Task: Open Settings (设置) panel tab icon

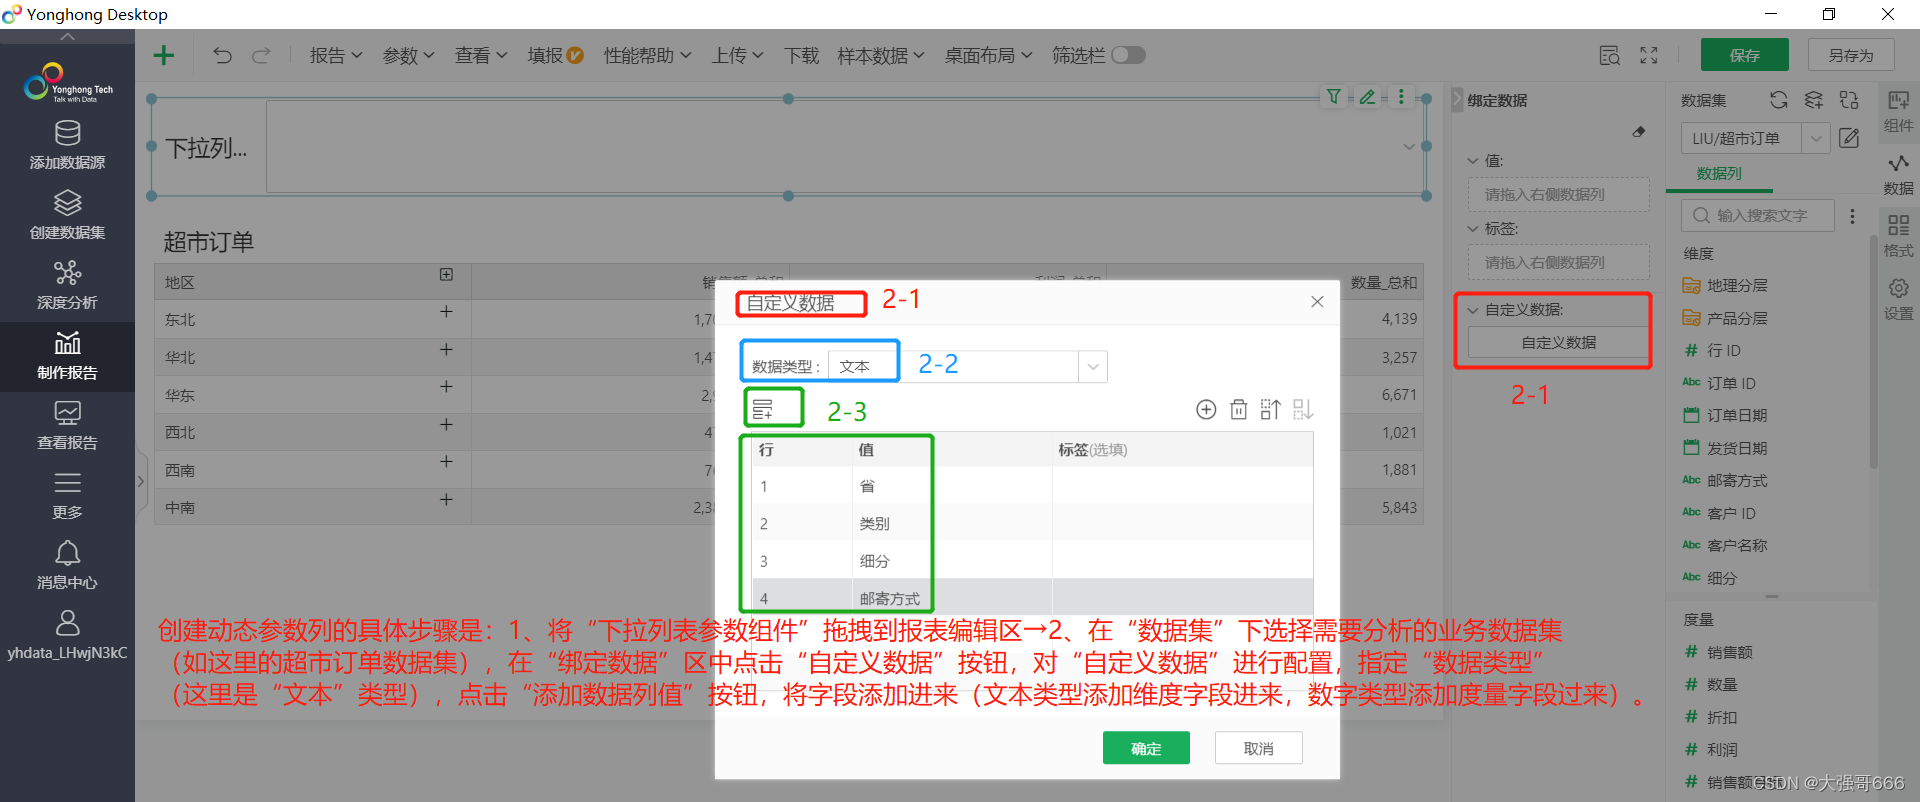Action: pyautogui.click(x=1898, y=299)
